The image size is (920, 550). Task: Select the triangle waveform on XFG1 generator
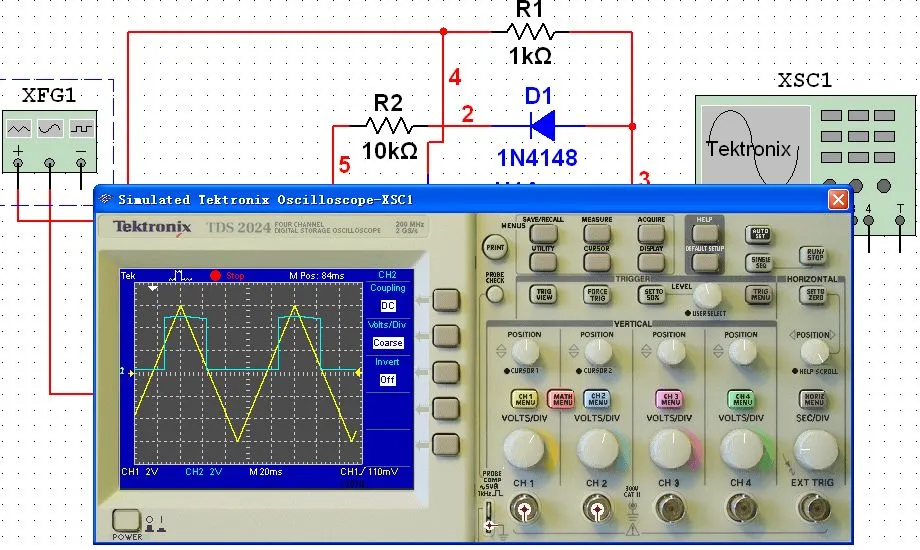[18, 128]
